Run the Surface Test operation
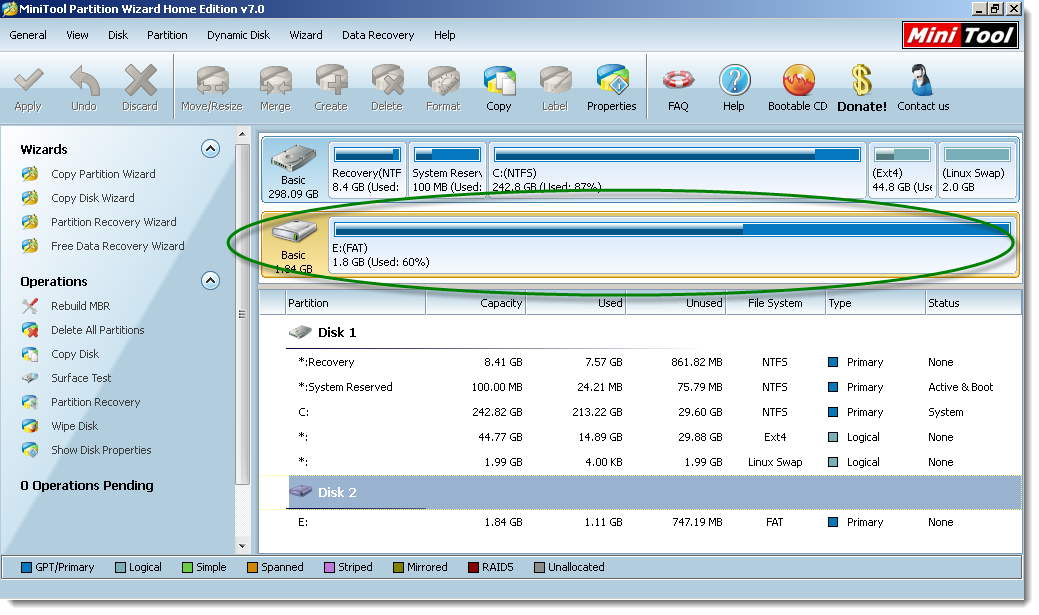This screenshot has width=1039, height=615. (81, 378)
